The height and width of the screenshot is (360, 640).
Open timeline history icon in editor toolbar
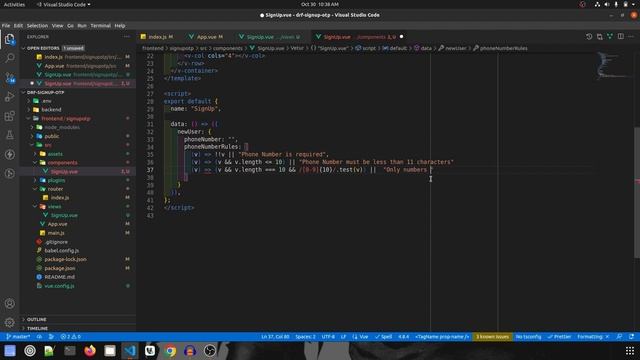[x=589, y=37]
